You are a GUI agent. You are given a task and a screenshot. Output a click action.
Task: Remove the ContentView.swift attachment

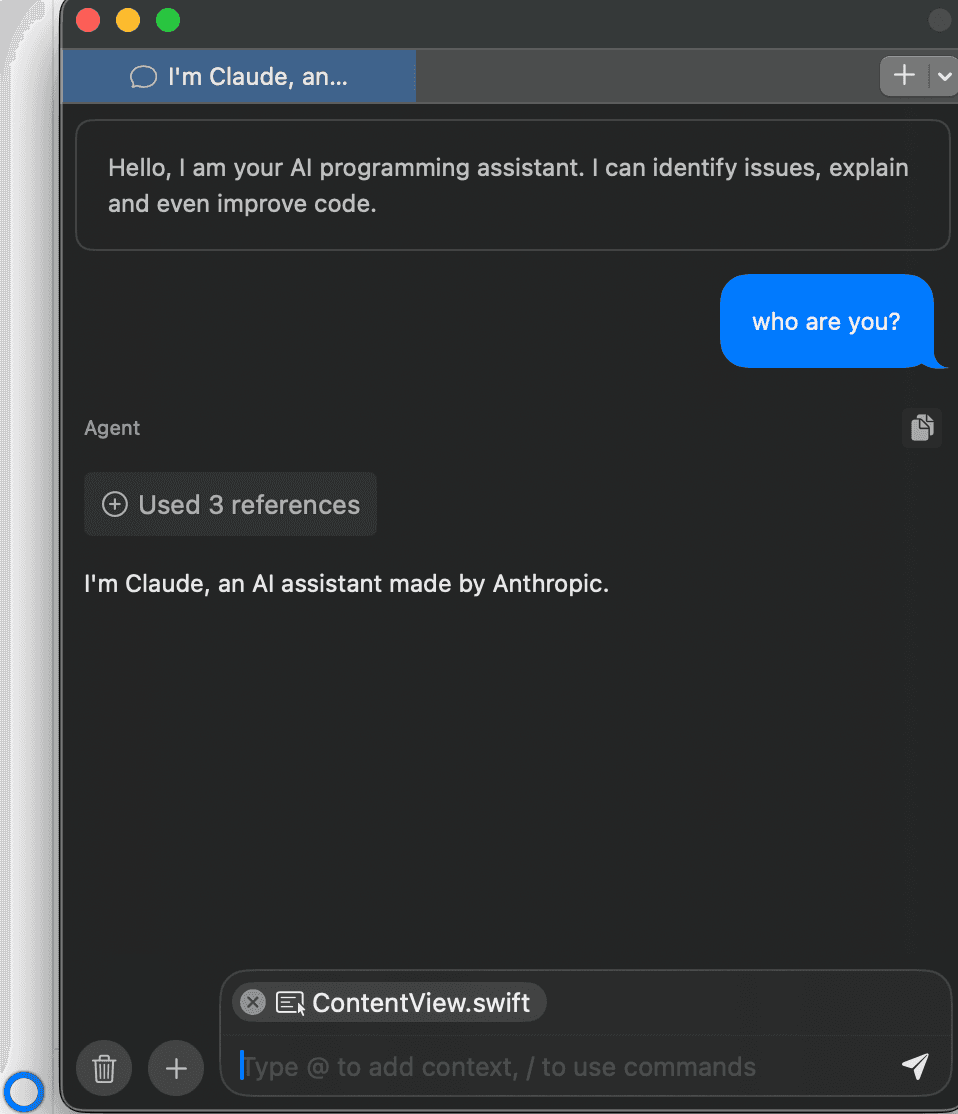pos(253,1002)
